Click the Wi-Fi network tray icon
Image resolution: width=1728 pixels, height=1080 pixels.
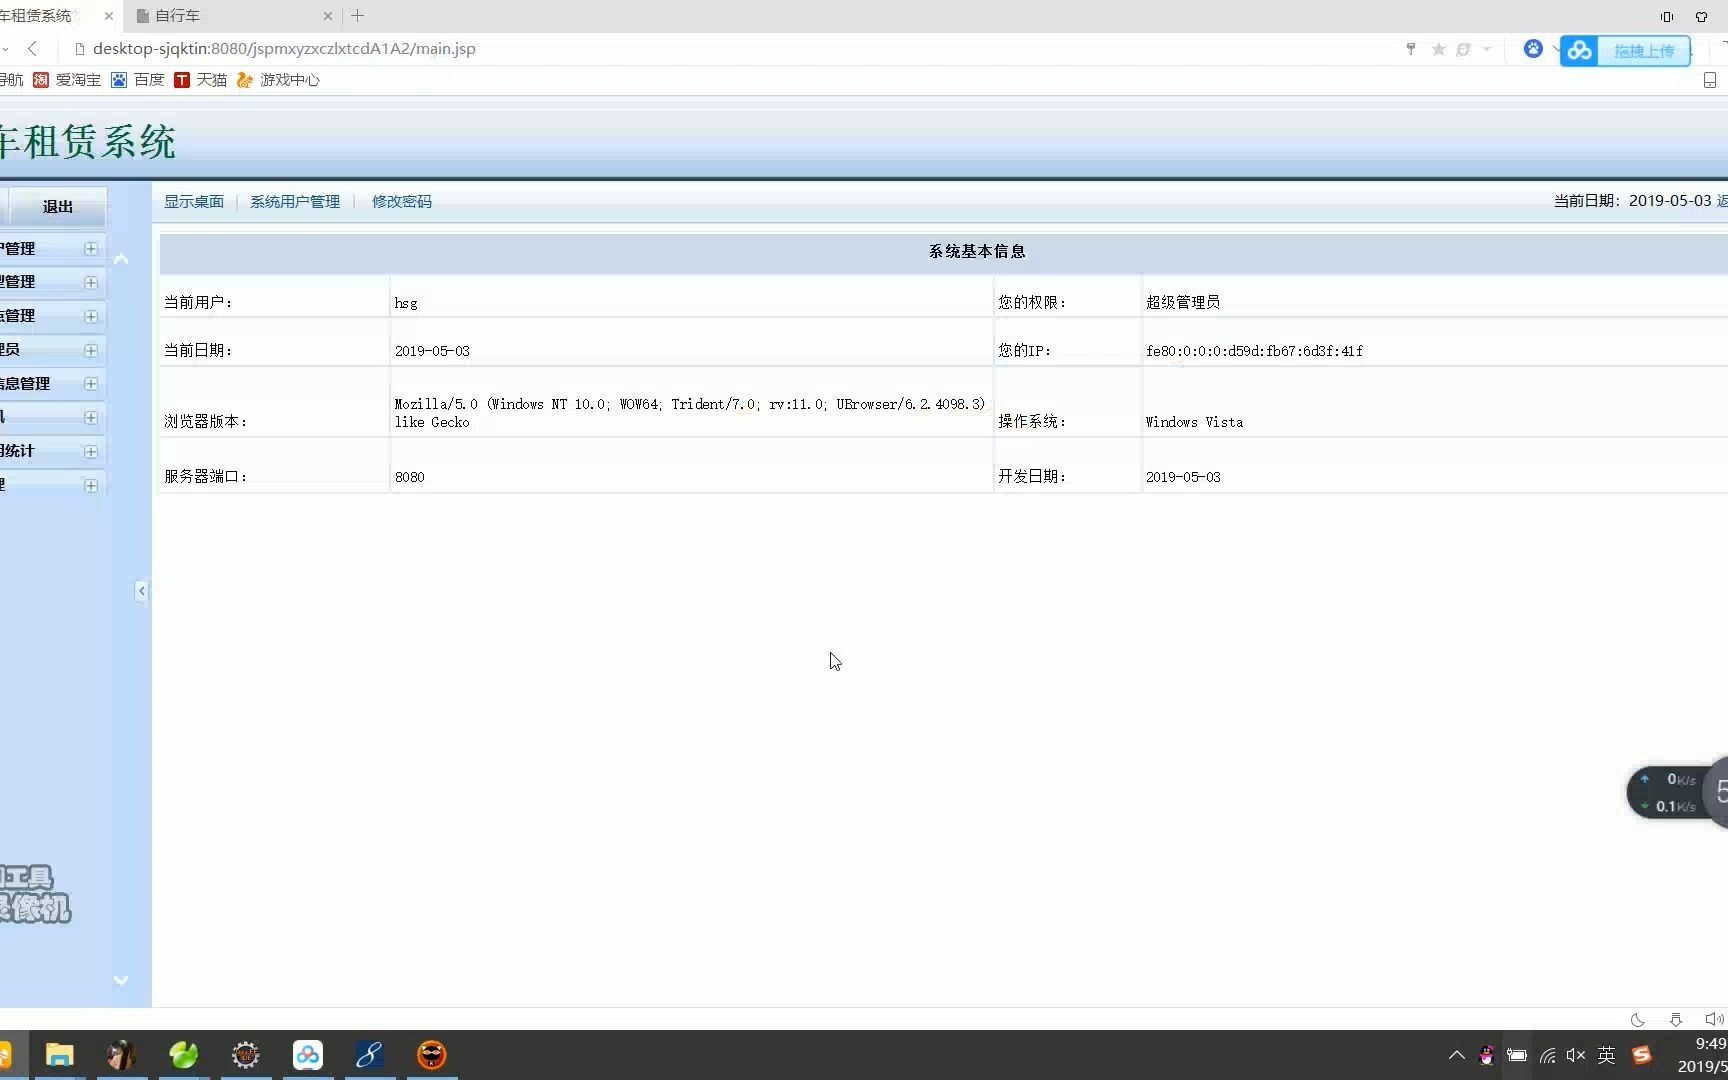click(x=1547, y=1055)
